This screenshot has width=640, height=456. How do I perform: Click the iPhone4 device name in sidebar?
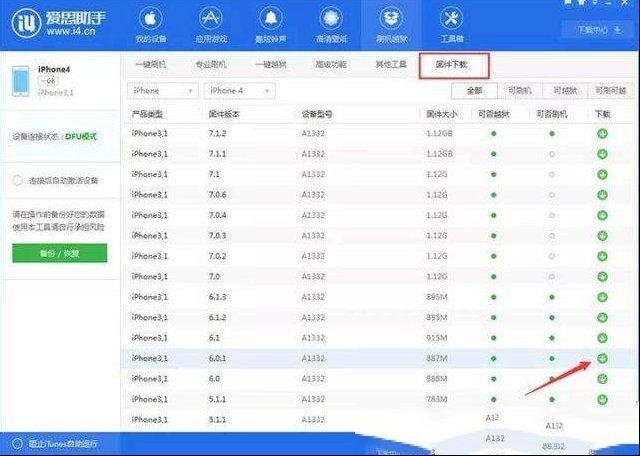click(x=54, y=69)
